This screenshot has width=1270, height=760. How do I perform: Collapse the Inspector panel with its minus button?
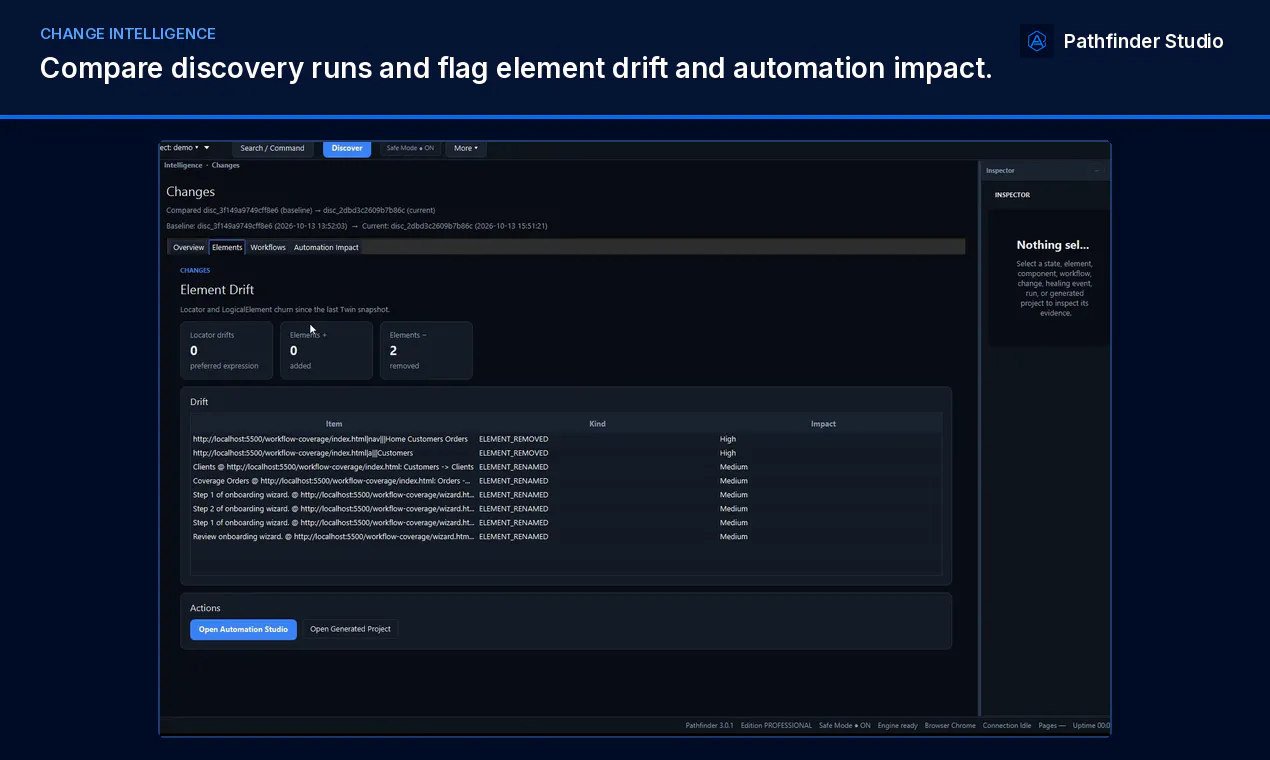click(x=1096, y=171)
